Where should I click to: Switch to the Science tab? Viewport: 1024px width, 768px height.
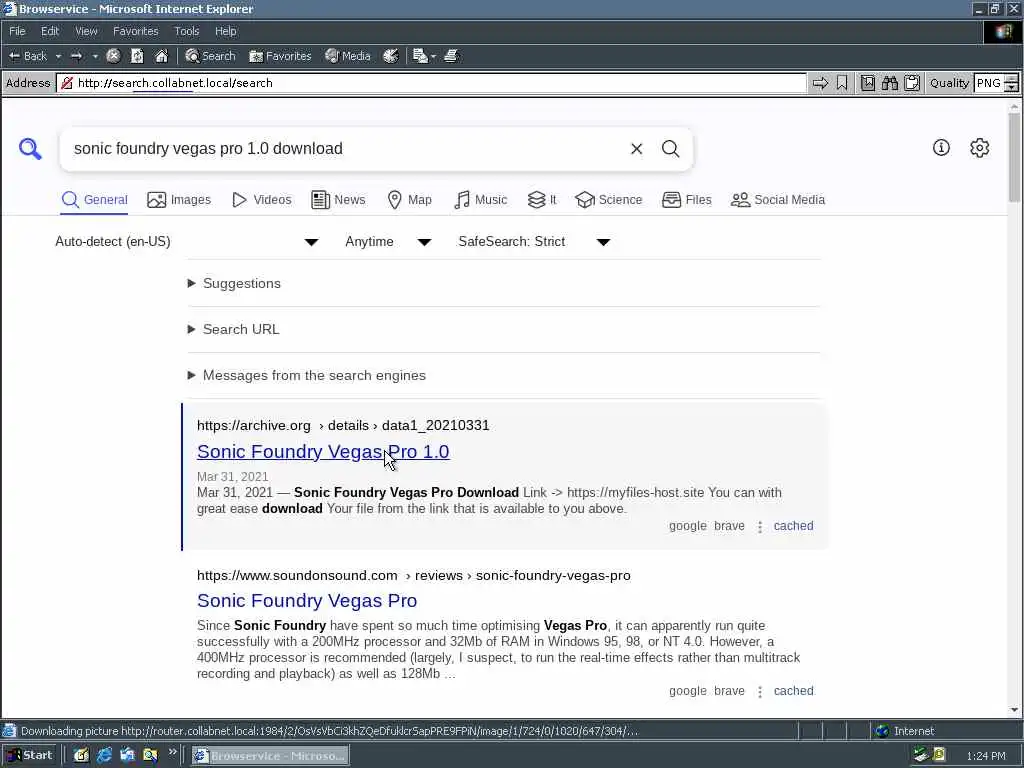tap(609, 200)
